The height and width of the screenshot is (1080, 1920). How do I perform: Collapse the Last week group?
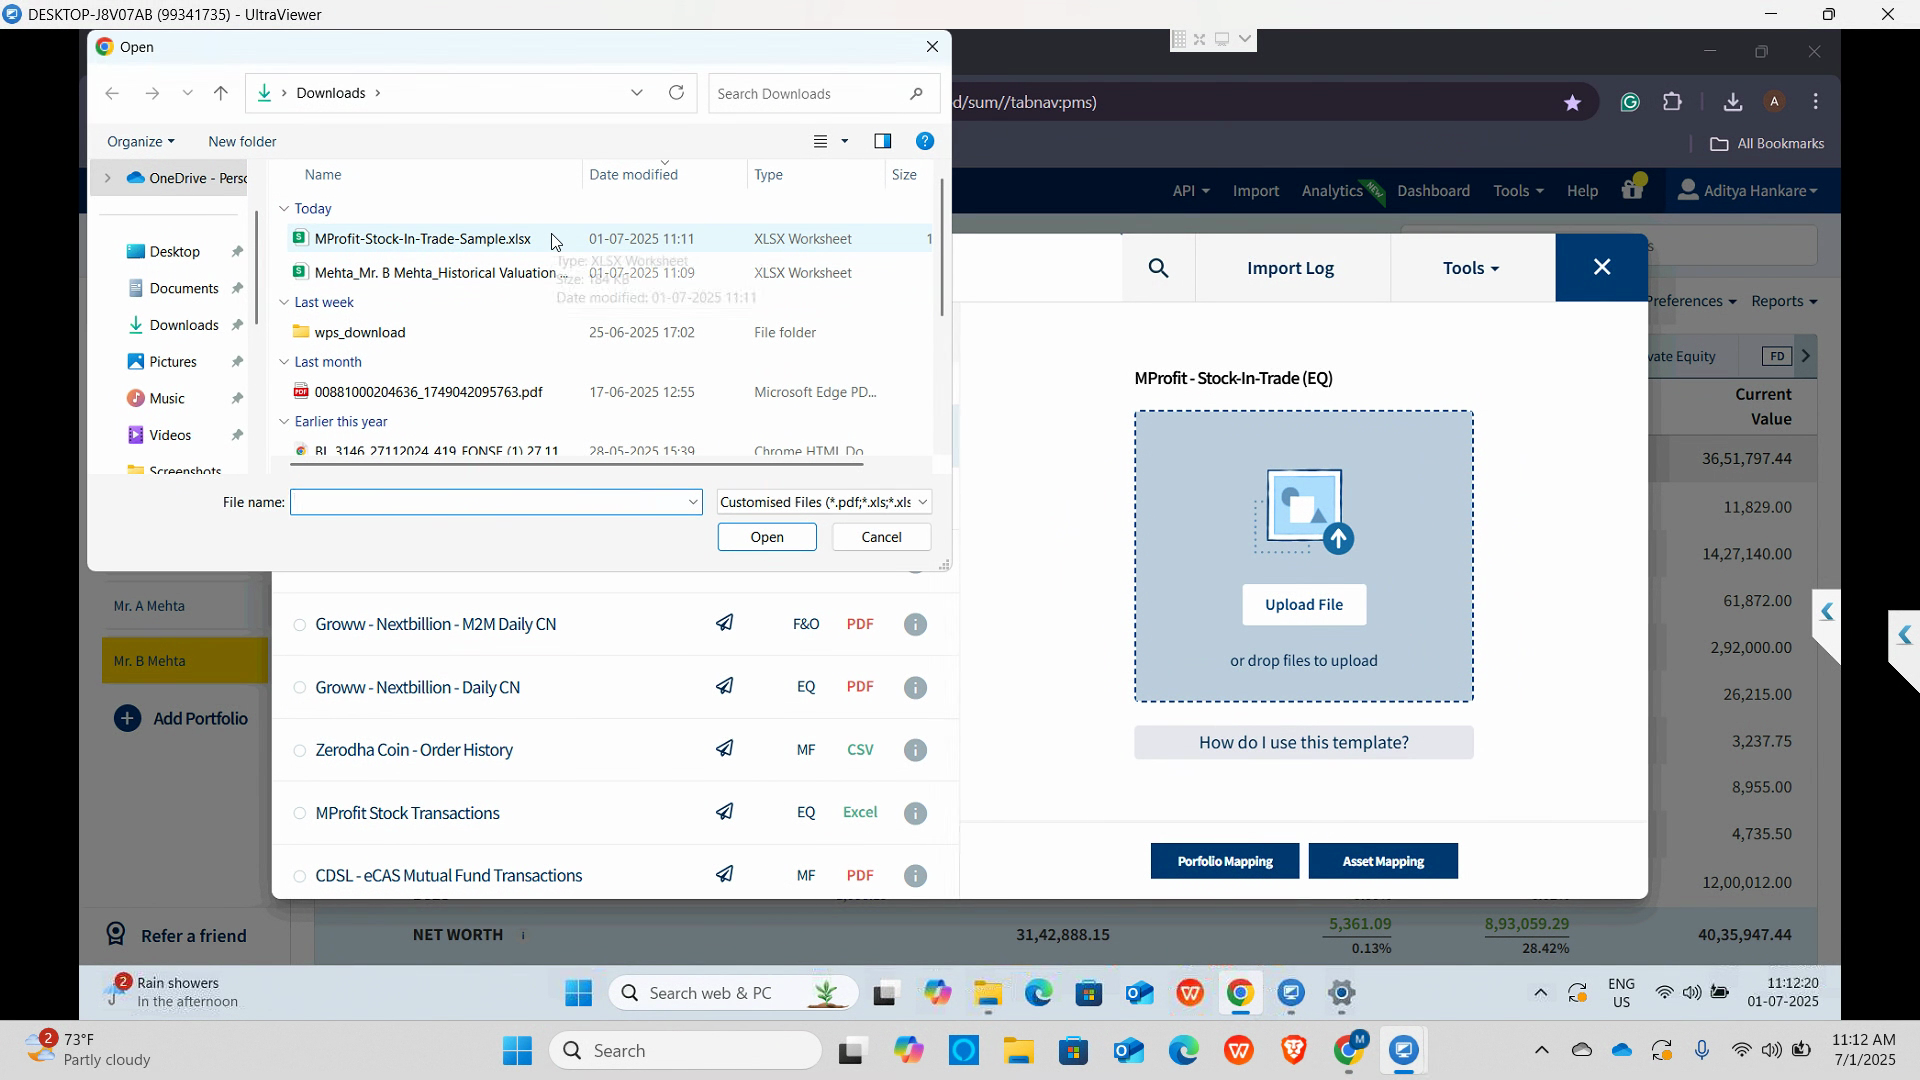(x=284, y=303)
